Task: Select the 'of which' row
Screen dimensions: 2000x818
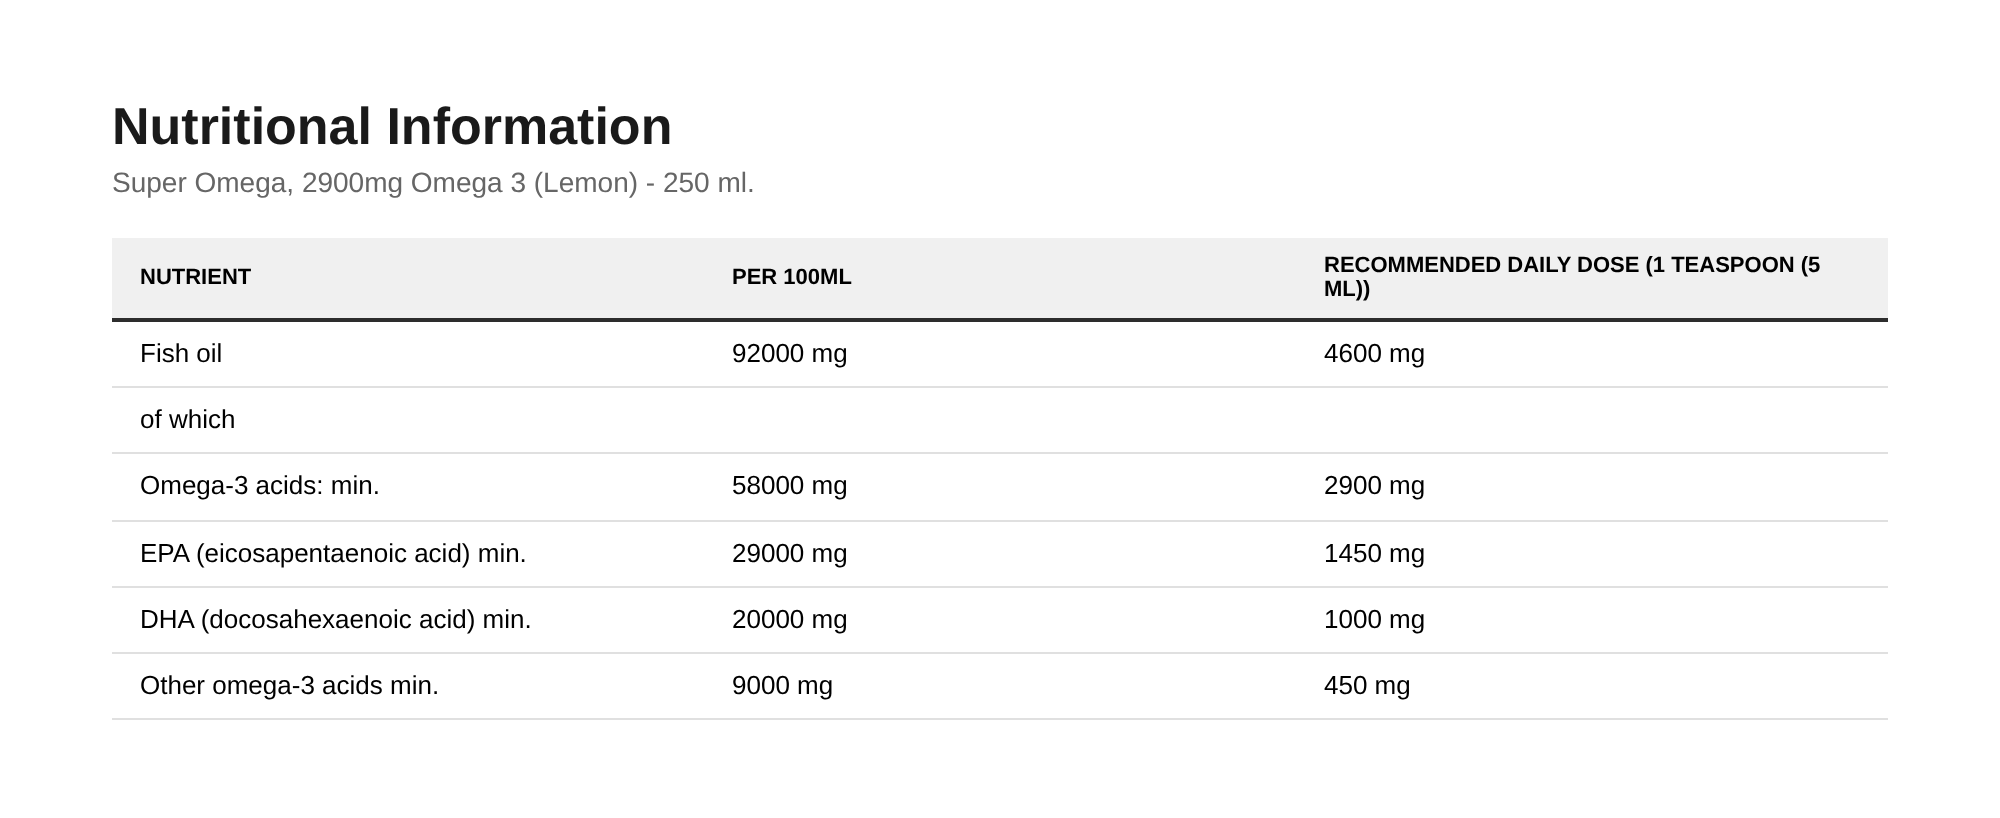Action: point(1000,420)
